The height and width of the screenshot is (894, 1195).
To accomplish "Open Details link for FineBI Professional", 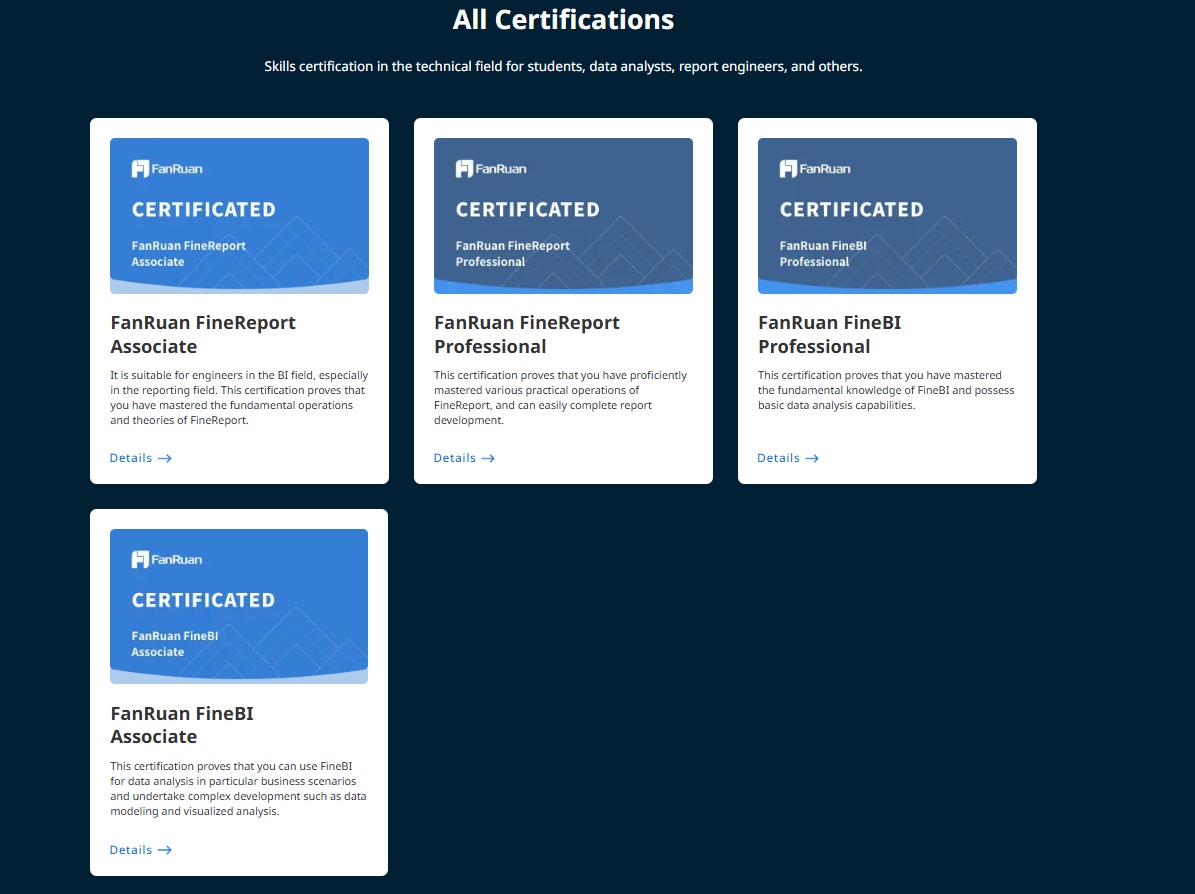I will tap(788, 458).
